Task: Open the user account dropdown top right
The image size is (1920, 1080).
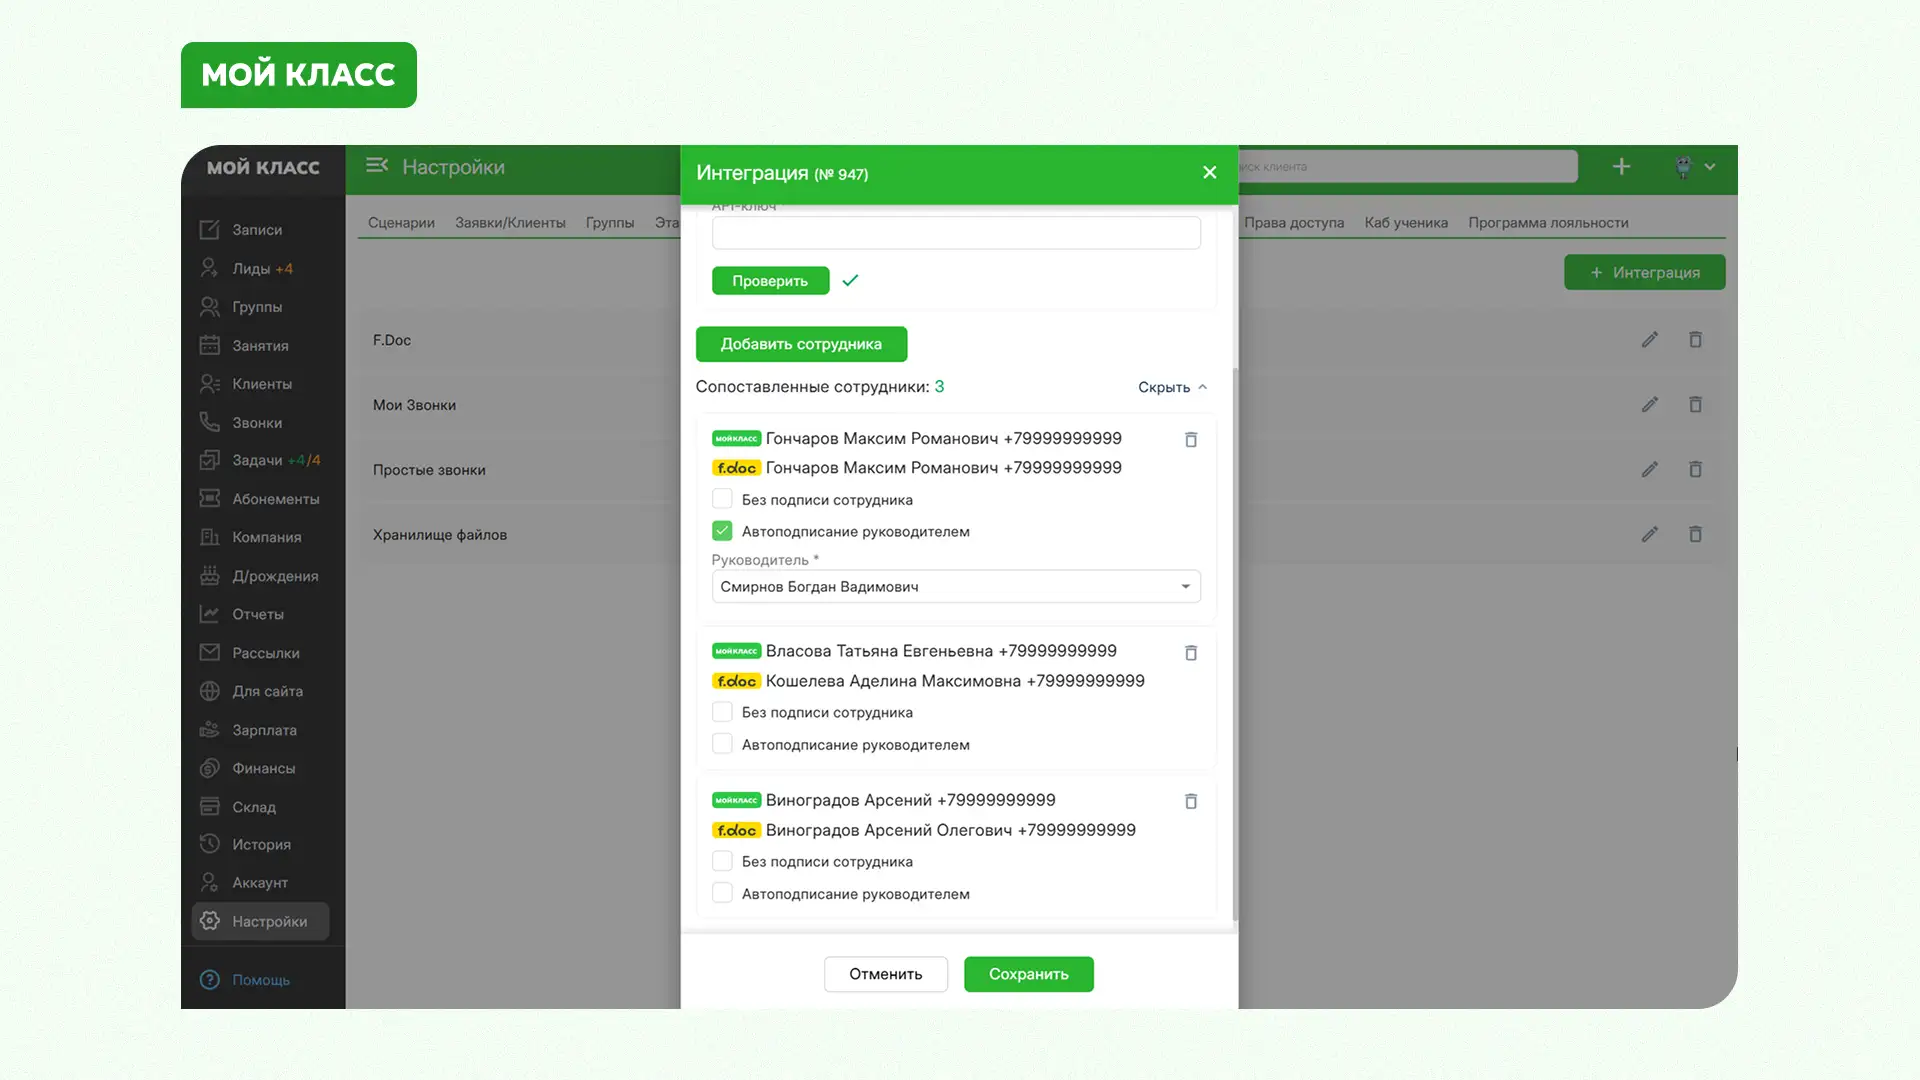Action: (1694, 167)
